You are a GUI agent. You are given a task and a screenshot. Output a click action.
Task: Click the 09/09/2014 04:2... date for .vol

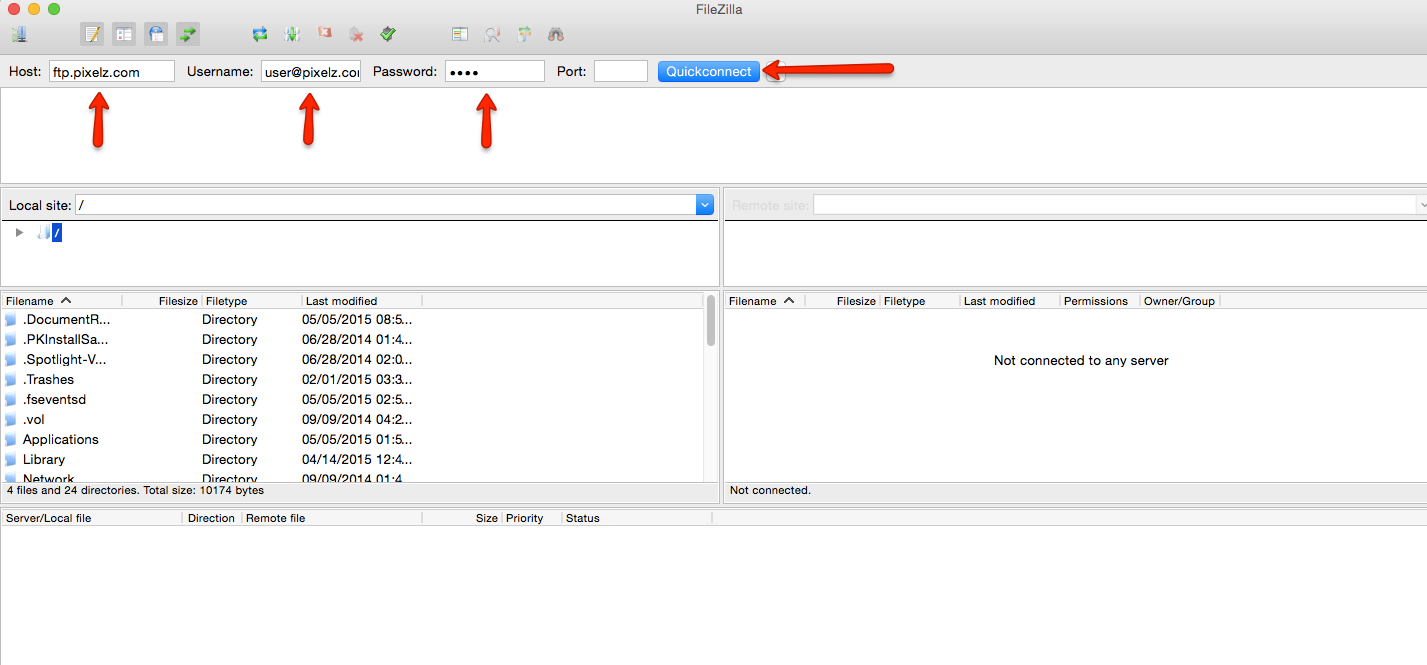click(x=357, y=420)
